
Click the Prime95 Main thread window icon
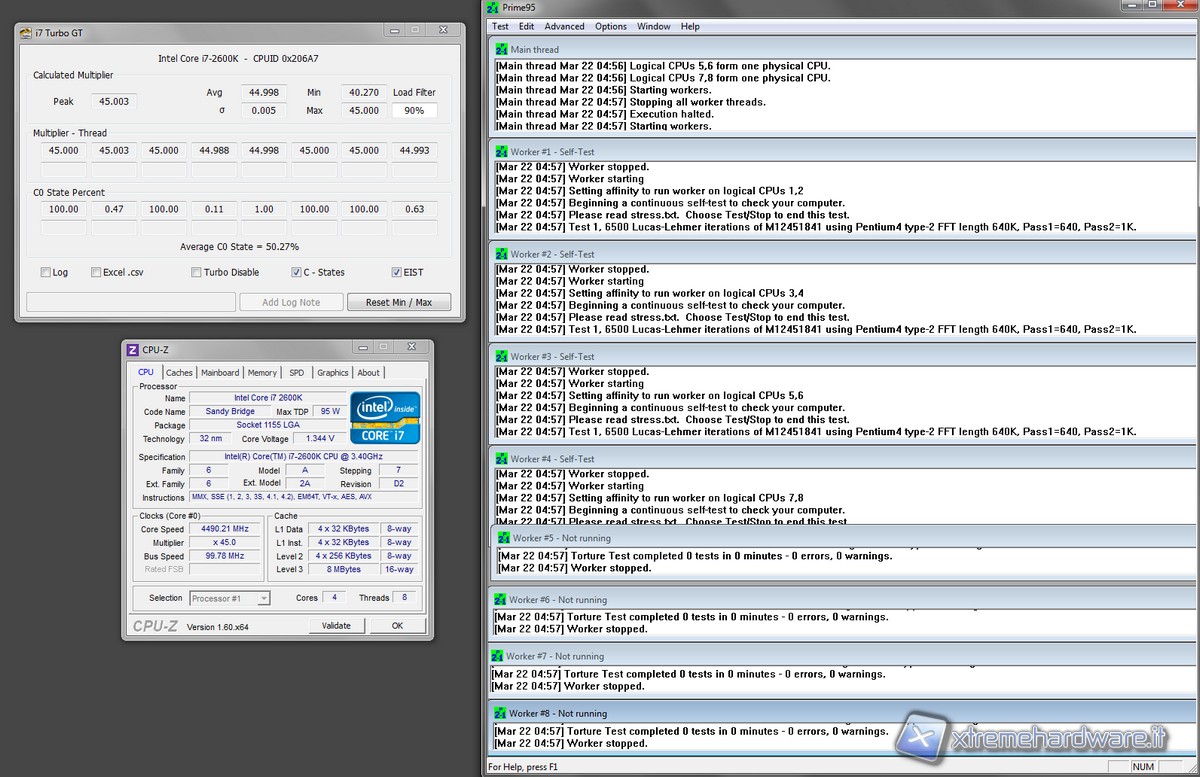coord(502,49)
